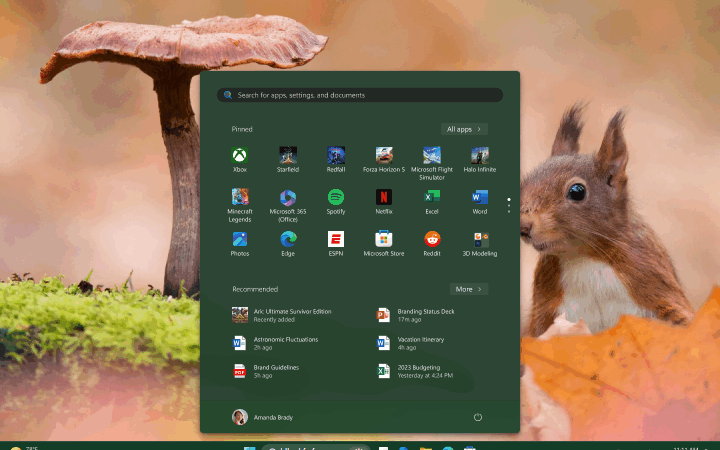Screen dimensions: 720x450
Task: Focus the Start menu search box
Action: 360,95
